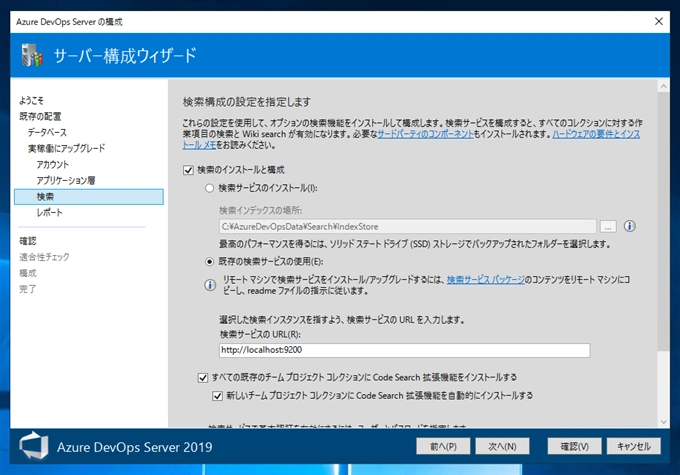Select the レポート step

(49, 213)
